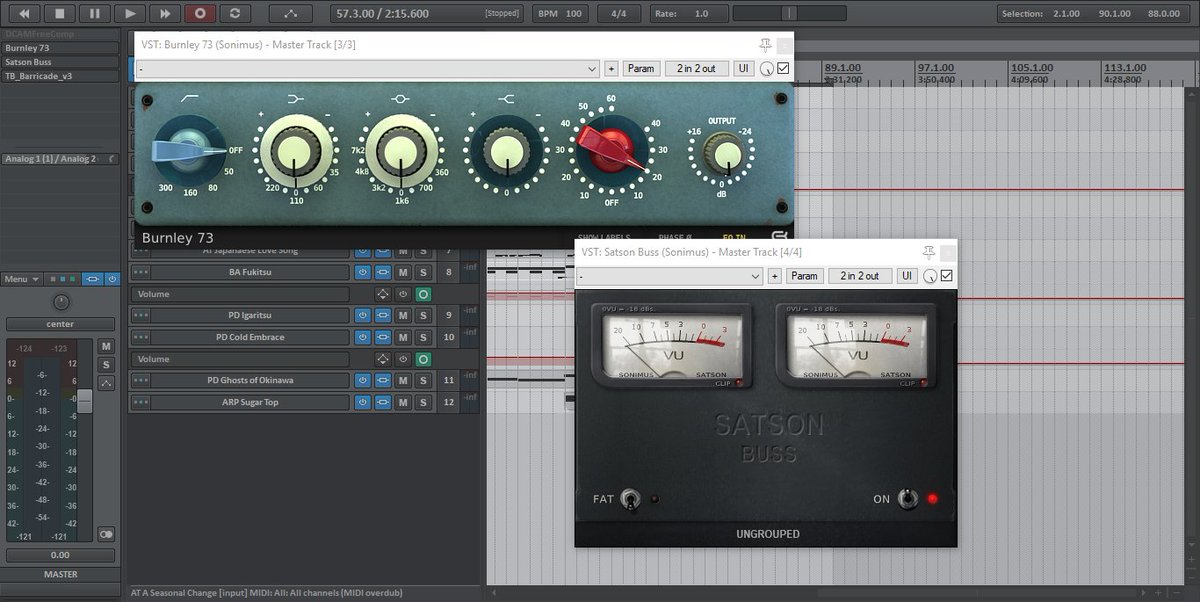Click the Burnley 73 wet/dry mix knob
This screenshot has width=1200, height=602.
(766, 69)
